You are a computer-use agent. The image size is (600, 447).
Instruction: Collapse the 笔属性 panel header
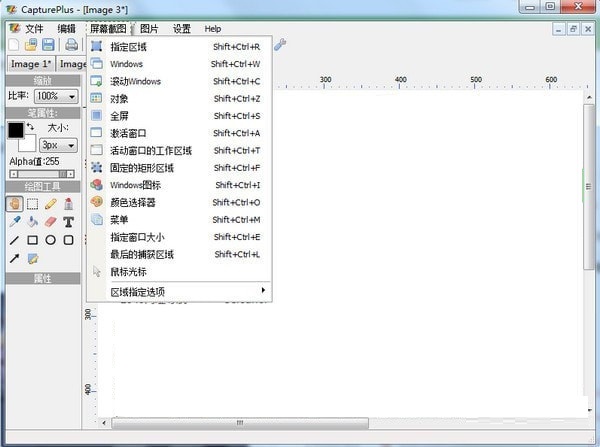[x=43, y=113]
